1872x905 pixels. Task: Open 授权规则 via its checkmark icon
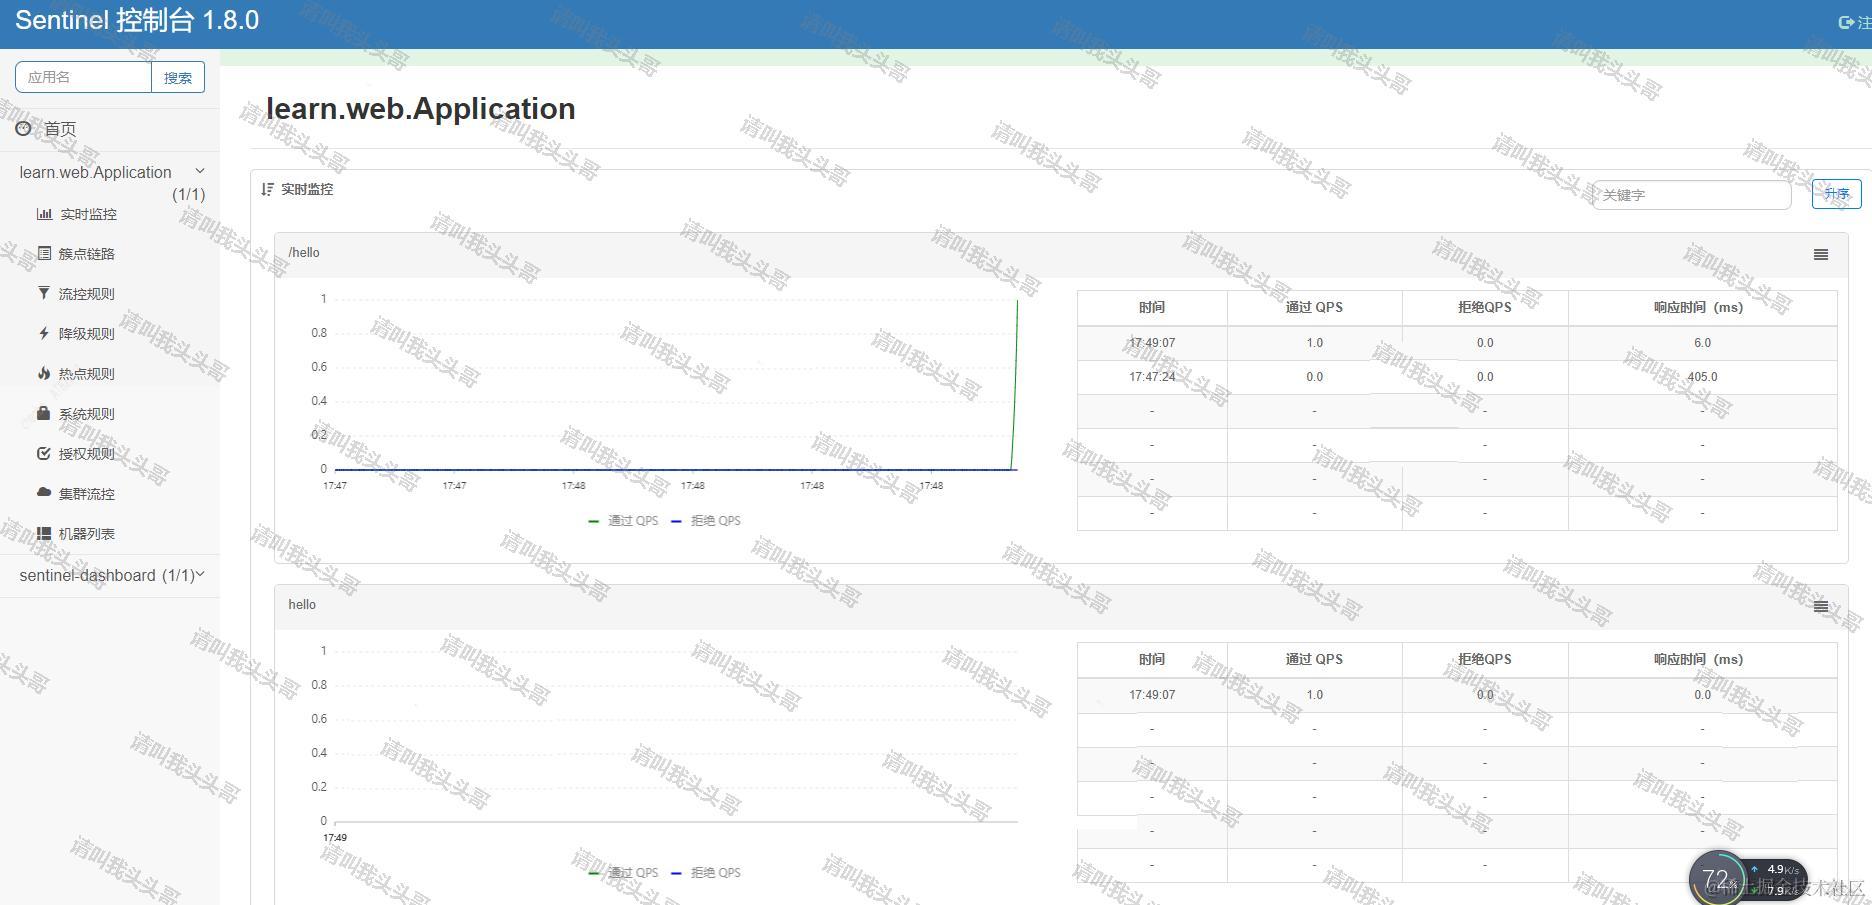tap(43, 453)
